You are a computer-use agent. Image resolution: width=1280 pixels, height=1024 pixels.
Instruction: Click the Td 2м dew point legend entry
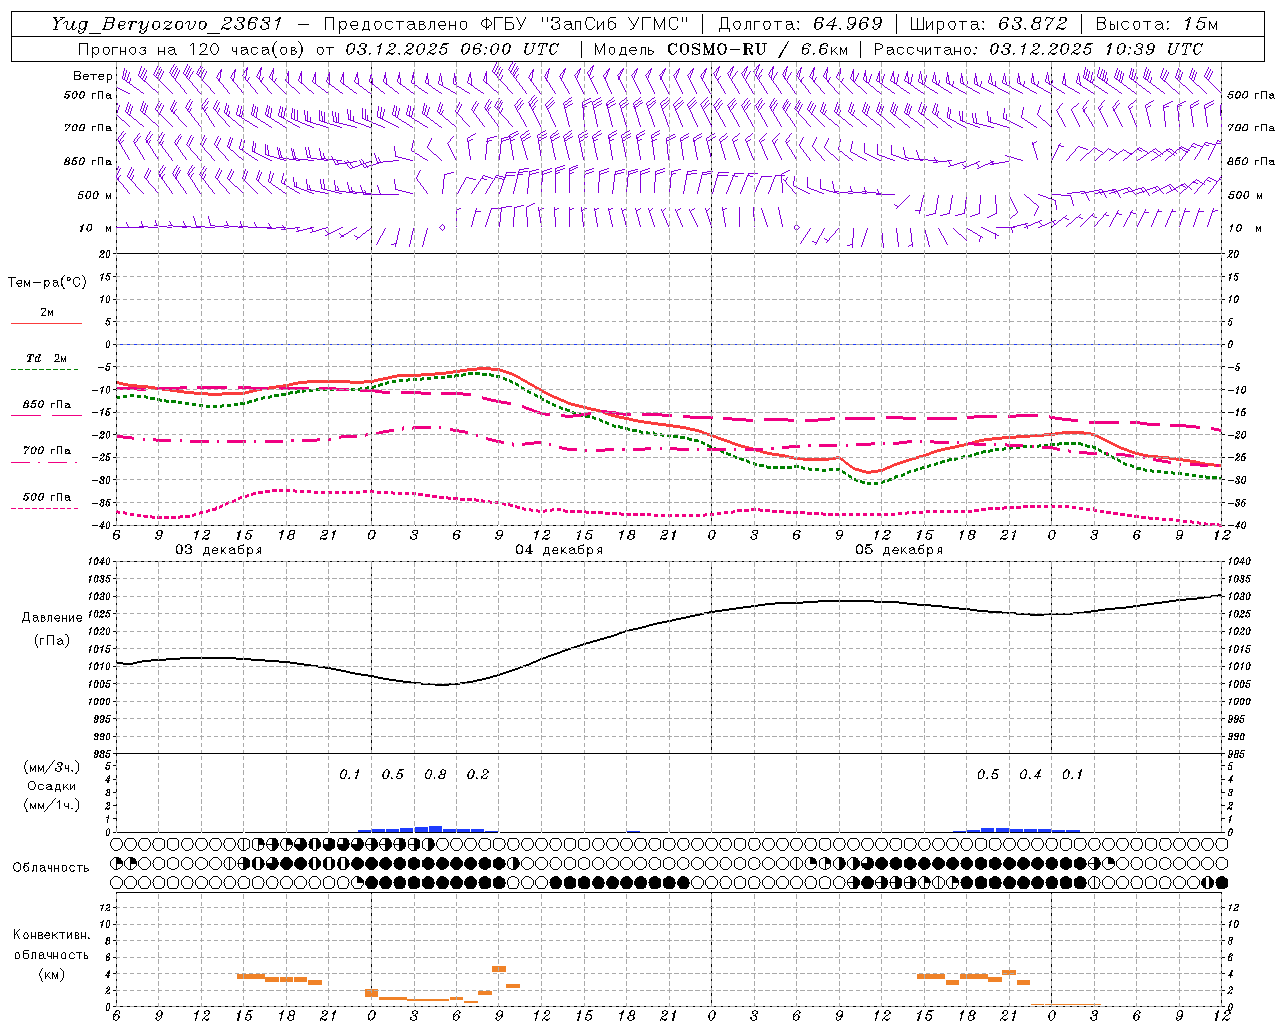pos(46,358)
